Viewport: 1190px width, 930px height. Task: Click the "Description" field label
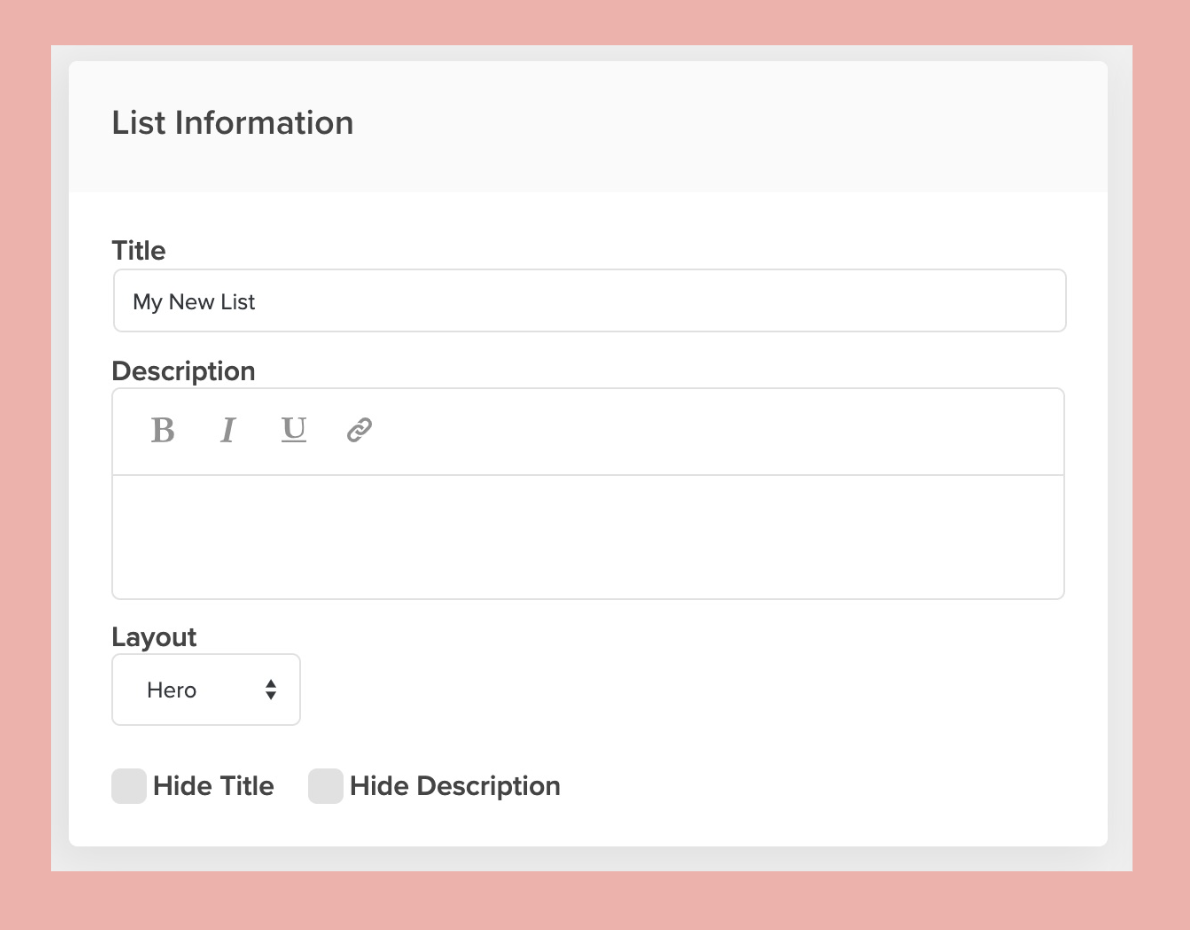(x=183, y=371)
